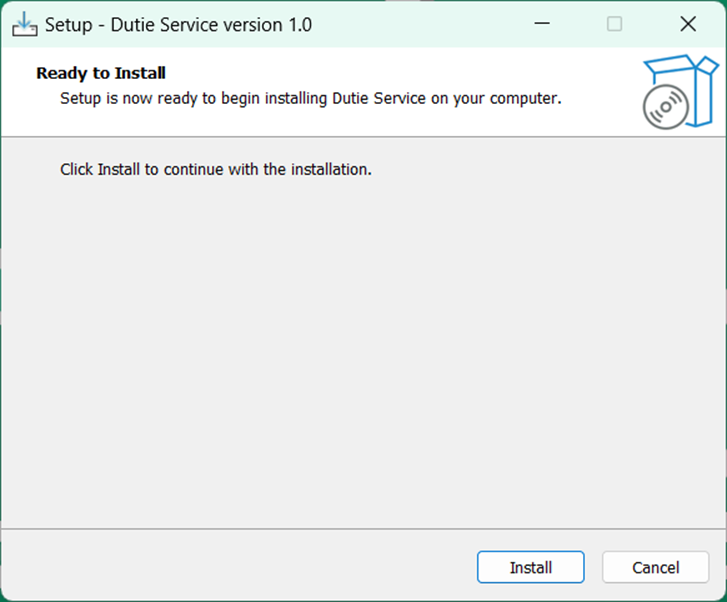Click the "Click Install to continue" instruction text
This screenshot has width=727, height=602.
point(216,169)
